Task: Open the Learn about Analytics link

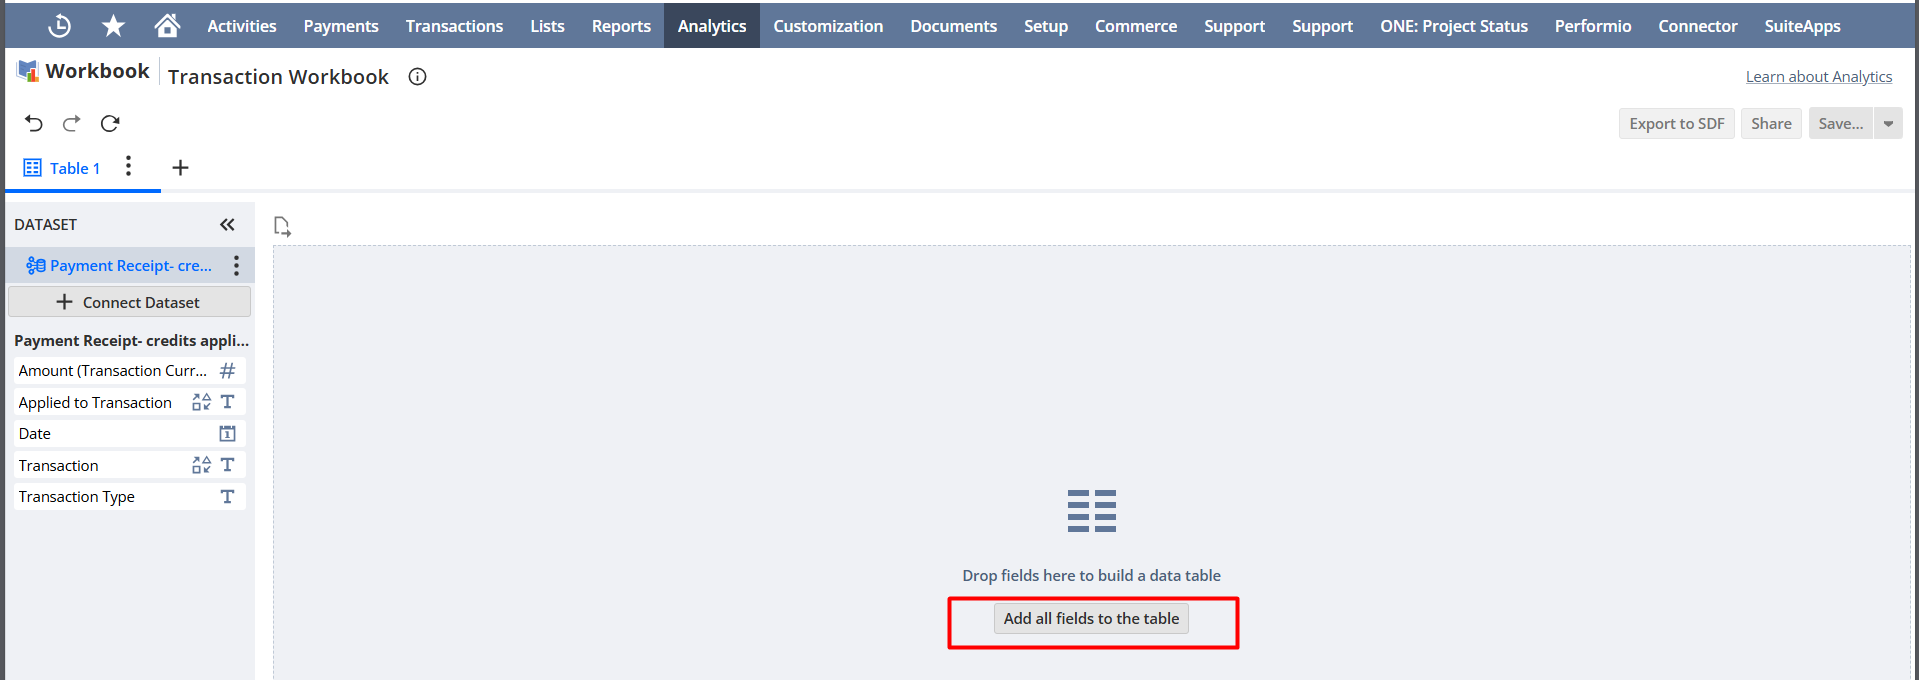Action: pyautogui.click(x=1818, y=77)
